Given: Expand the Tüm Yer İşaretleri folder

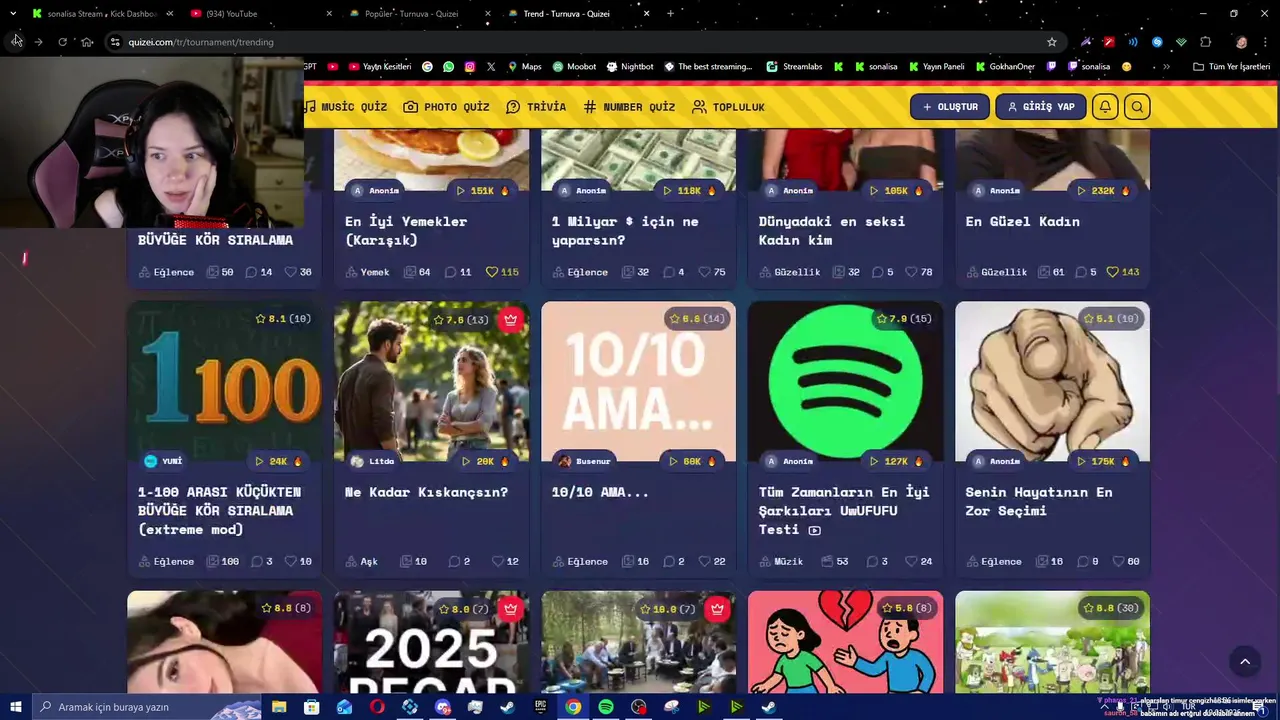Looking at the screenshot, I should point(1231,67).
